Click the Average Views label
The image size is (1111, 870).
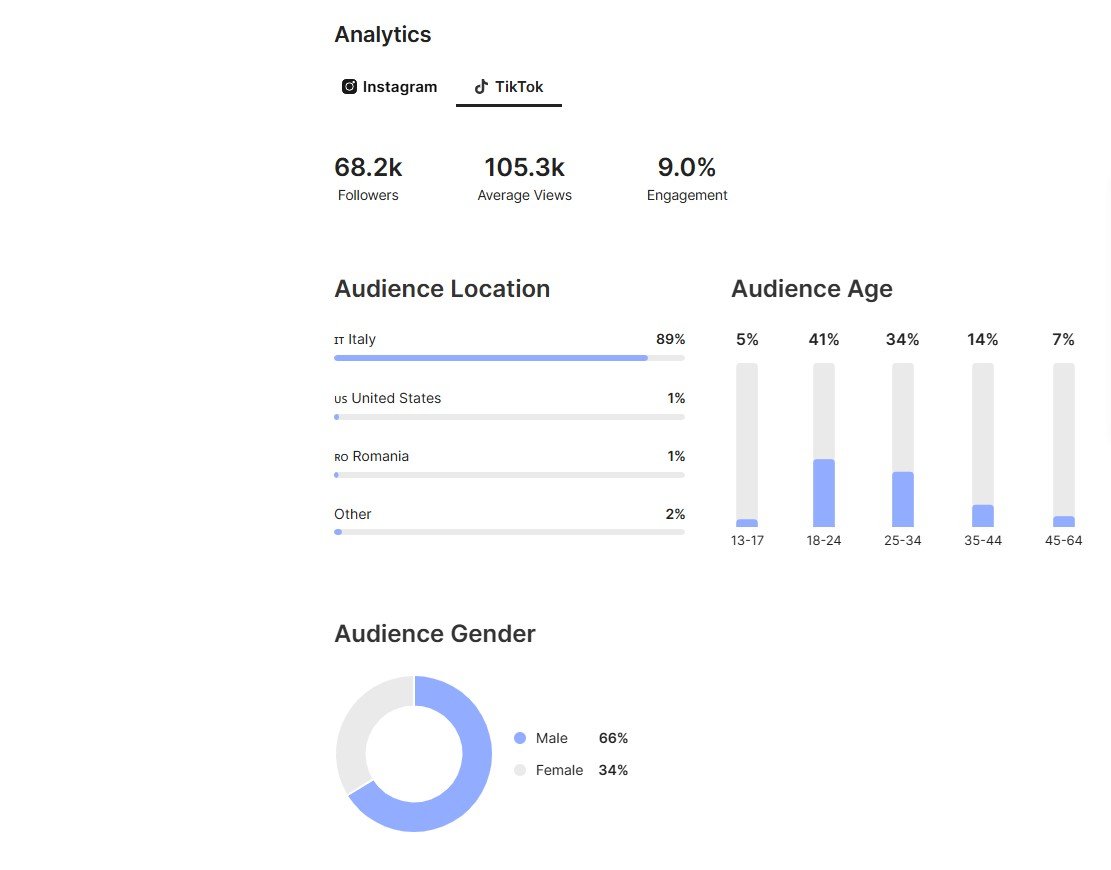click(524, 196)
